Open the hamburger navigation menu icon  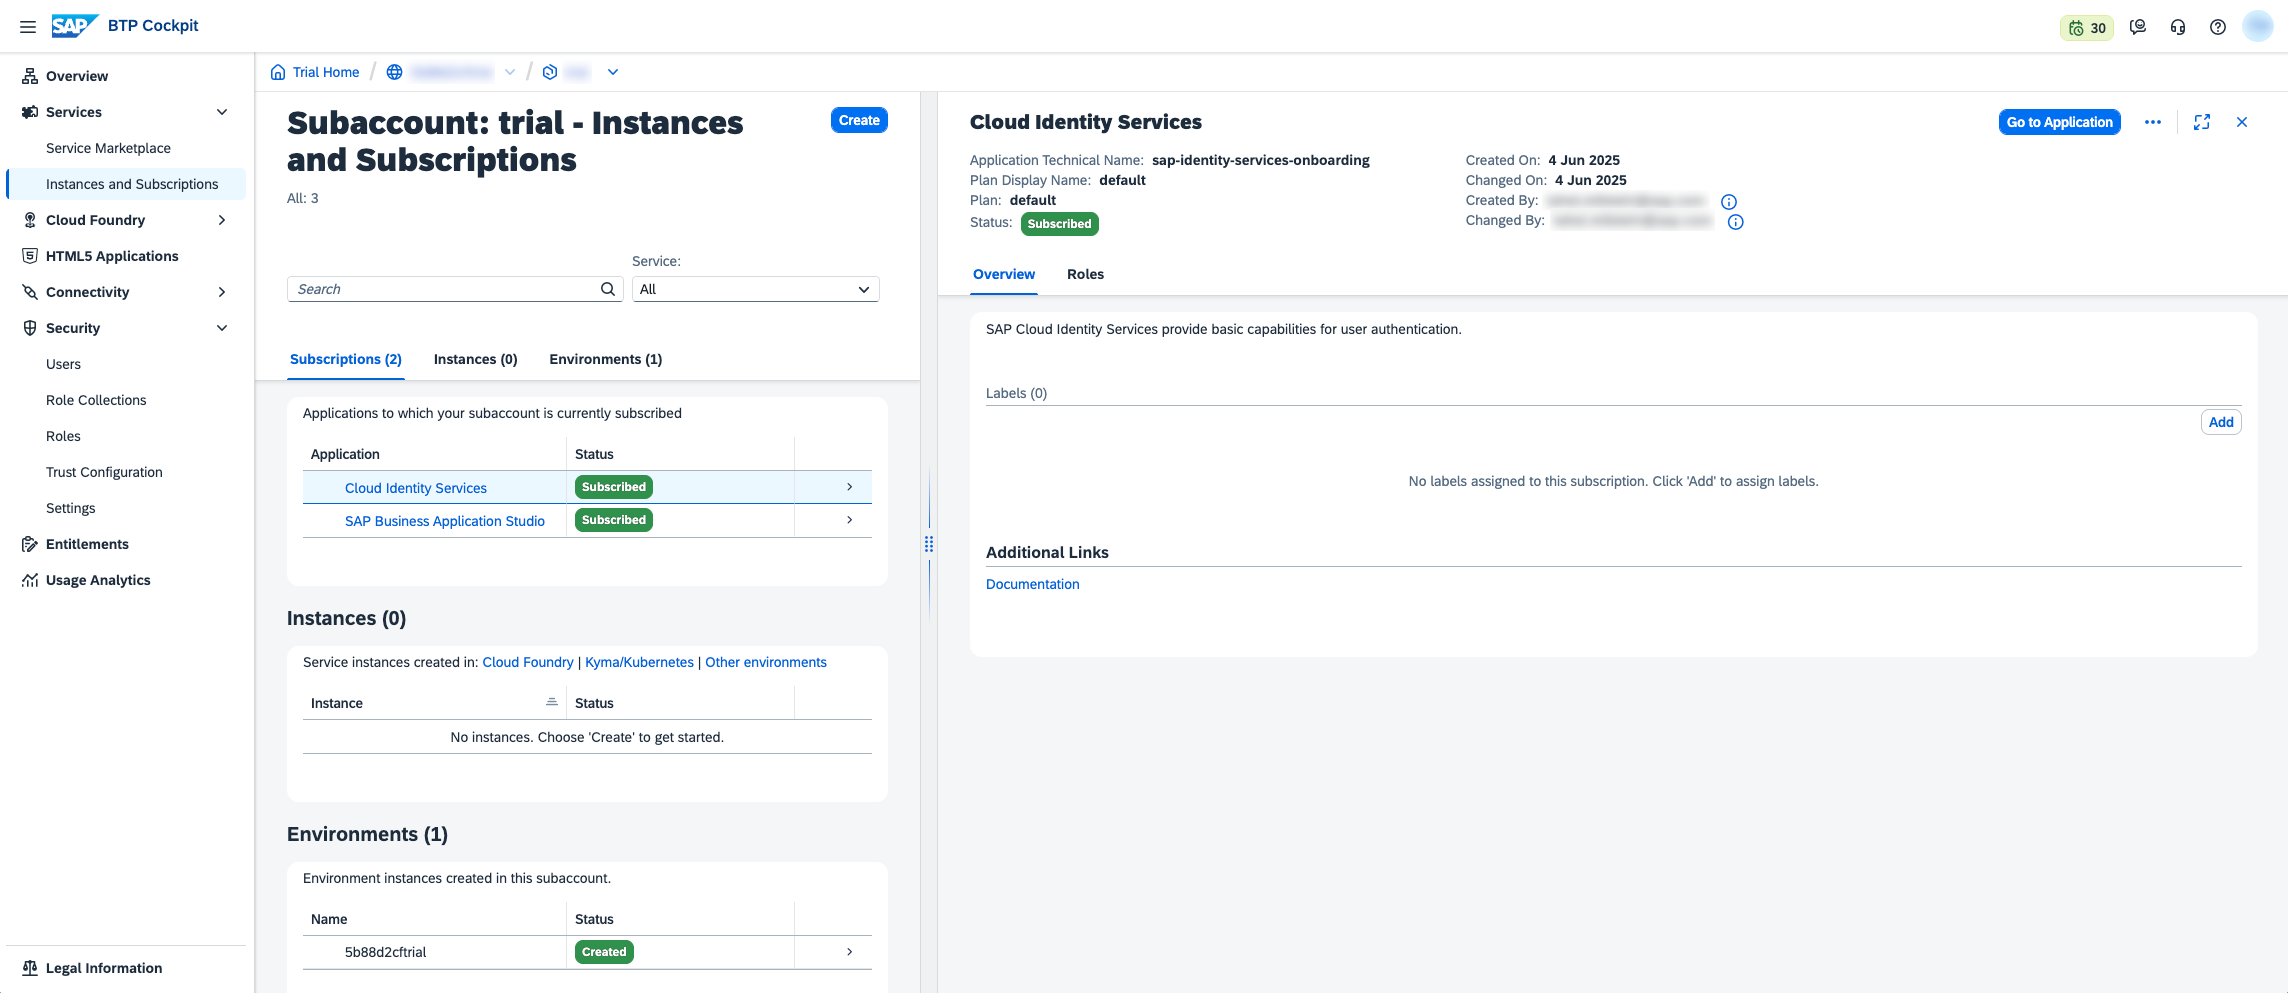pos(28,27)
